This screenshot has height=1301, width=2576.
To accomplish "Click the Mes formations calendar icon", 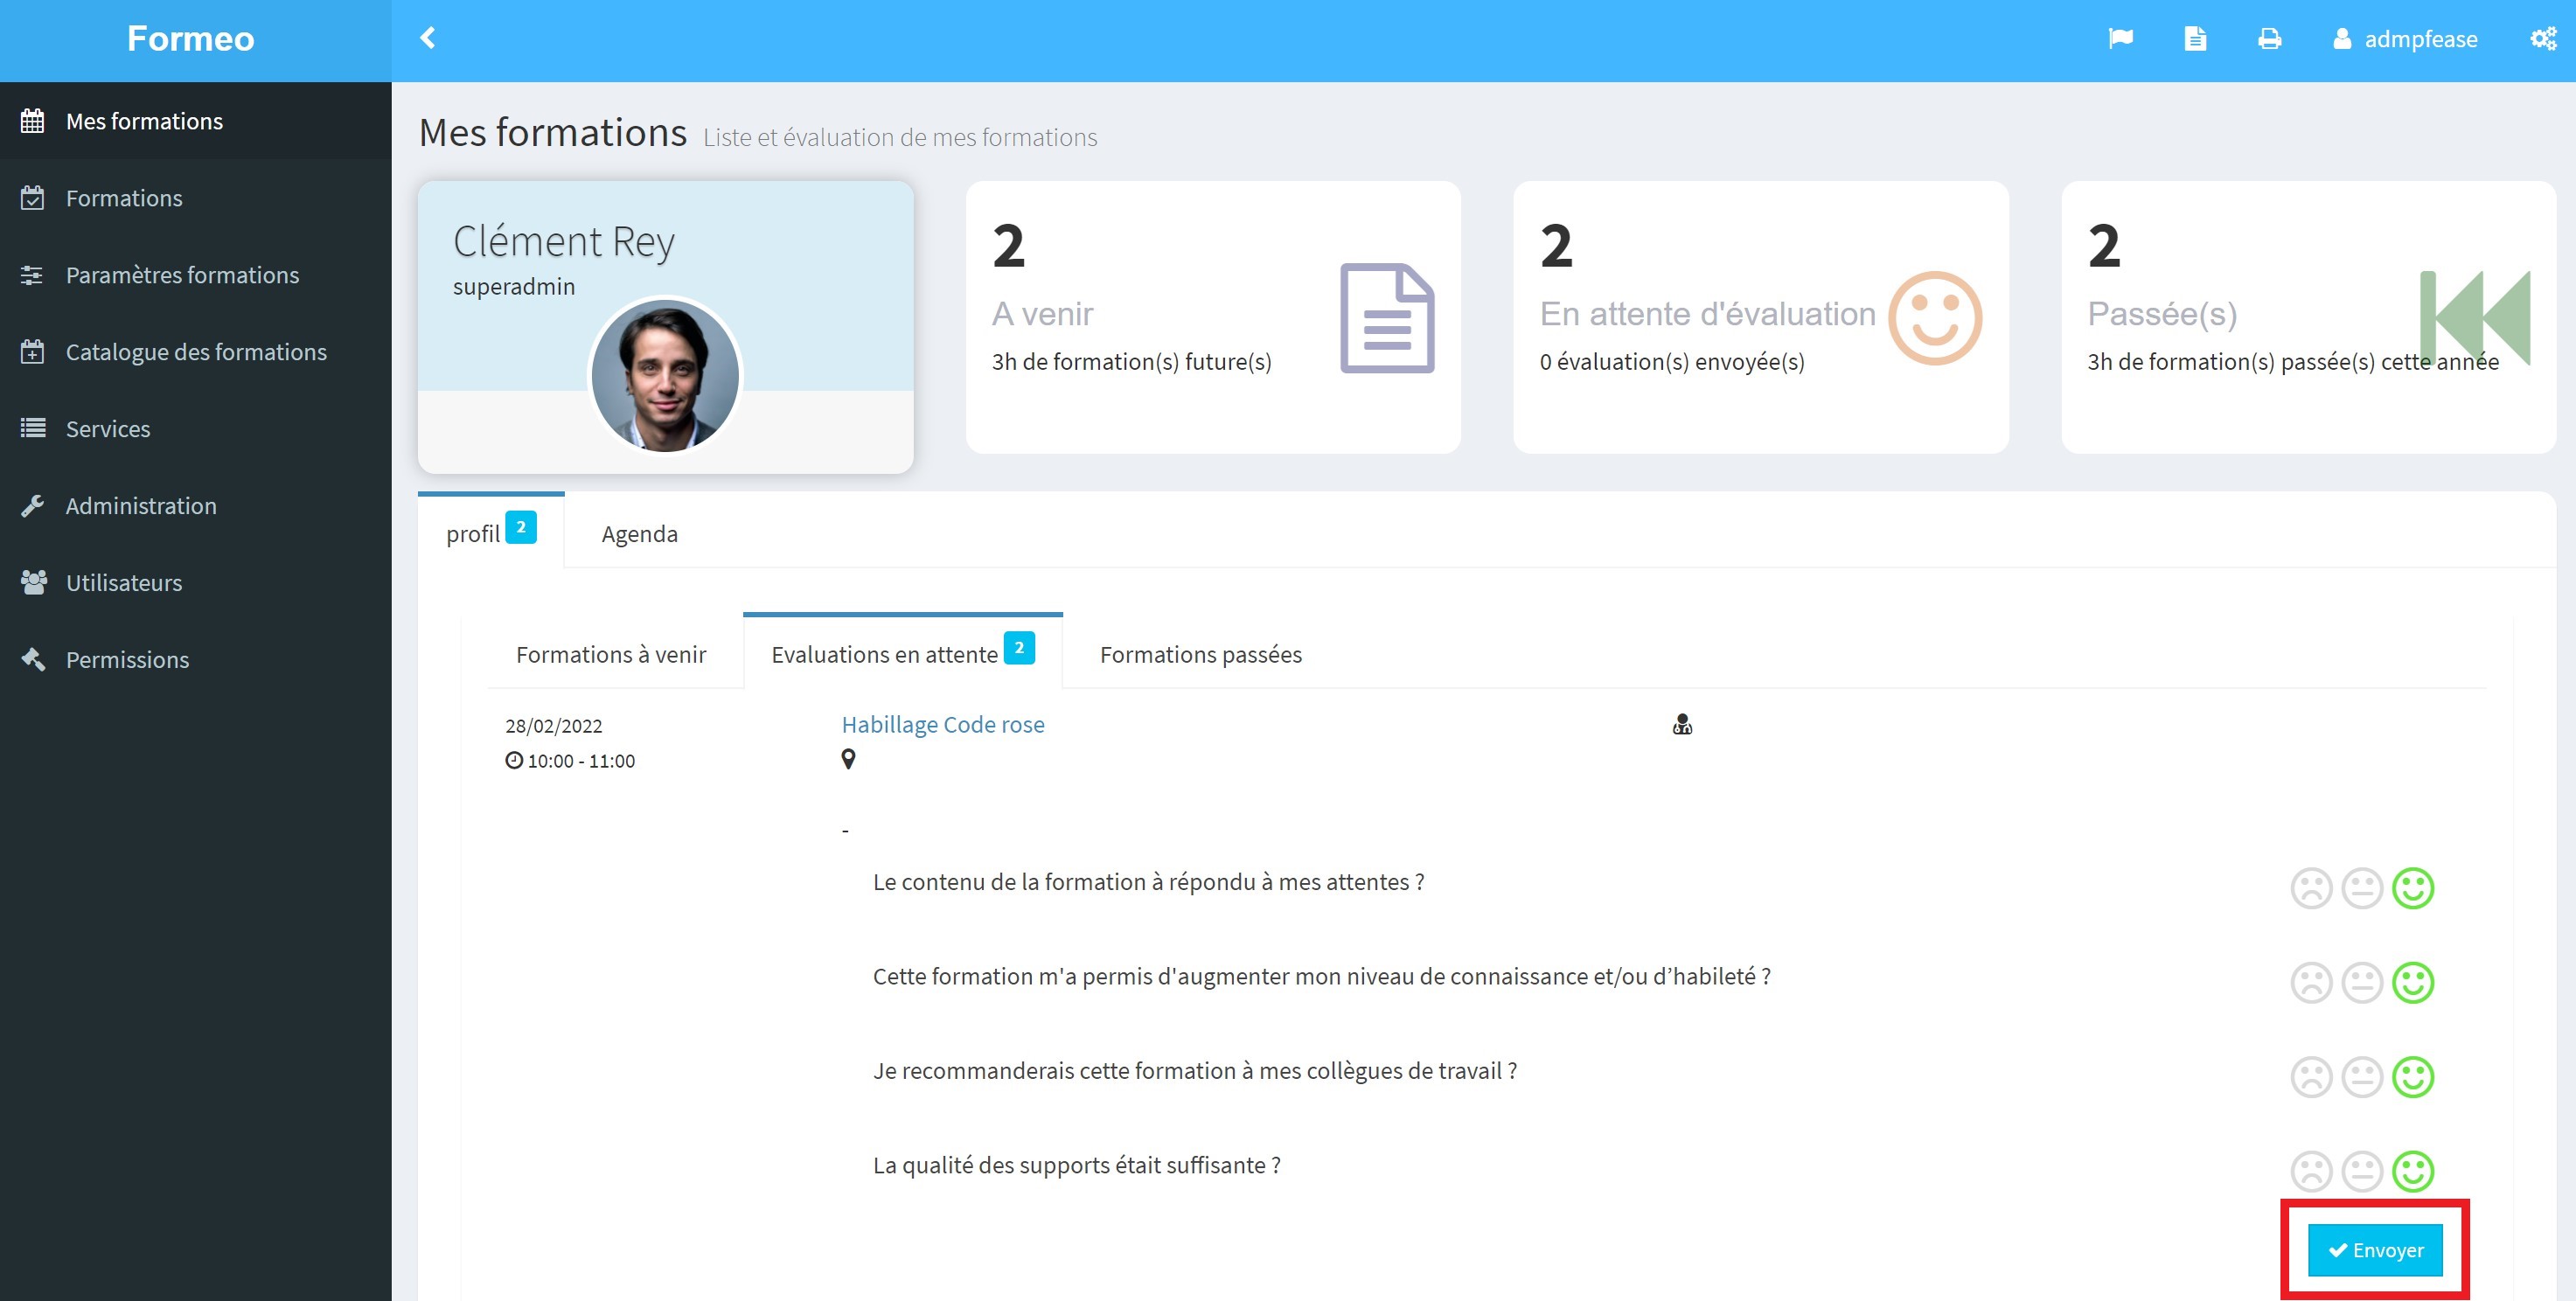I will click(33, 121).
